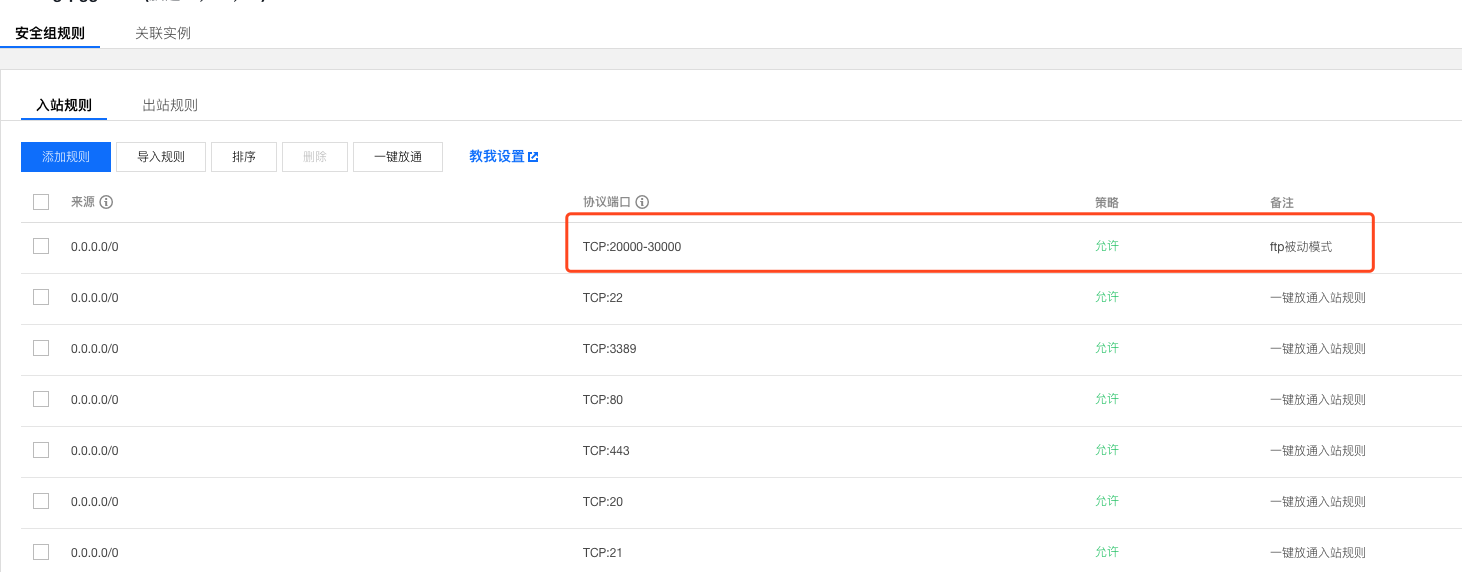The width and height of the screenshot is (1462, 572).
Task: Click the TCP:20 port cell
Action: (603, 502)
